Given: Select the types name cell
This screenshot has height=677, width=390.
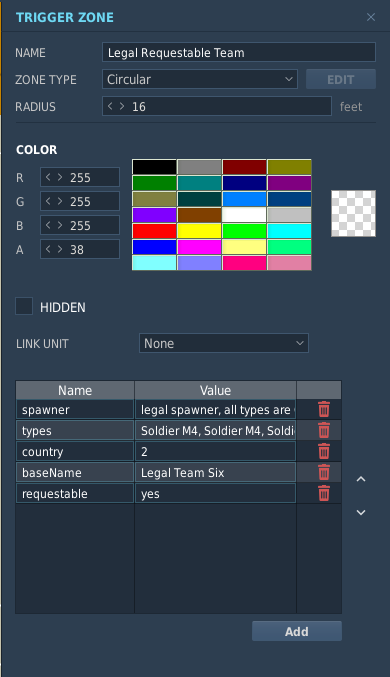Looking at the screenshot, I should (75, 430).
